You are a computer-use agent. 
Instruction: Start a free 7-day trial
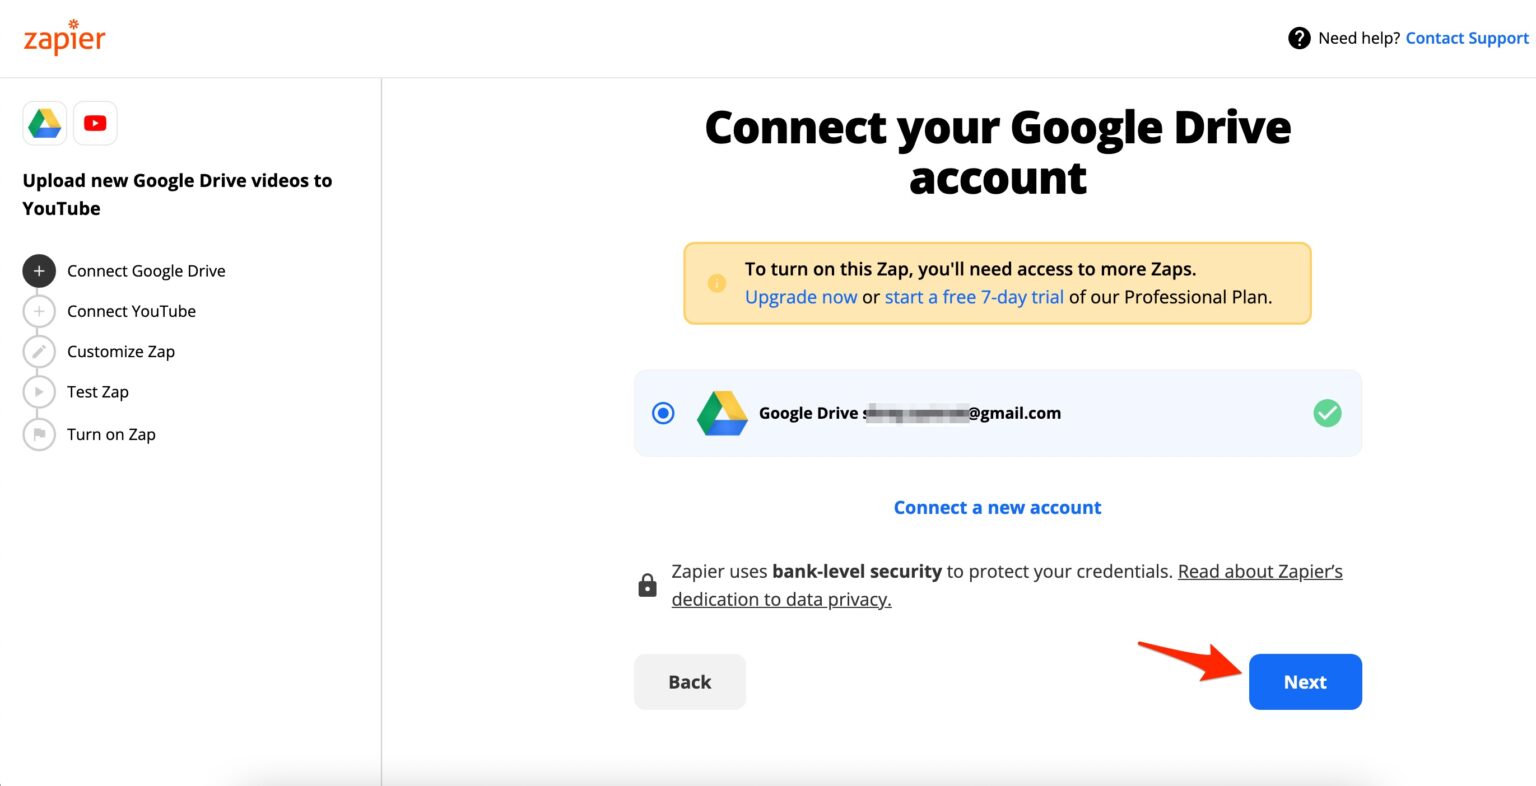(x=974, y=297)
